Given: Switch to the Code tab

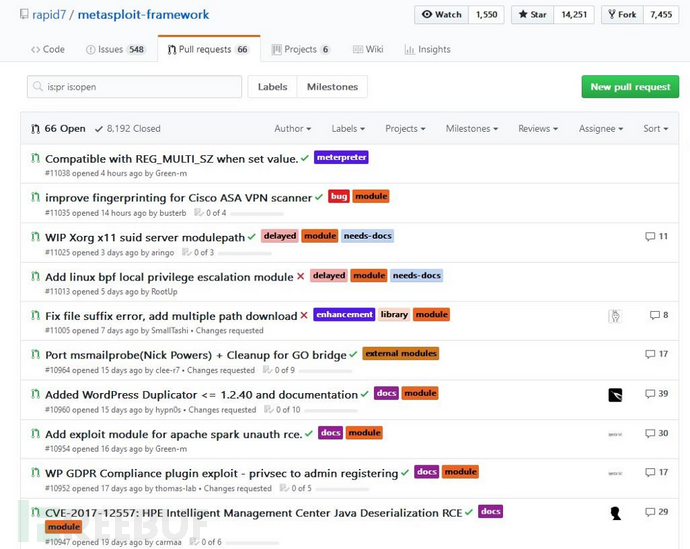Looking at the screenshot, I should coord(48,49).
